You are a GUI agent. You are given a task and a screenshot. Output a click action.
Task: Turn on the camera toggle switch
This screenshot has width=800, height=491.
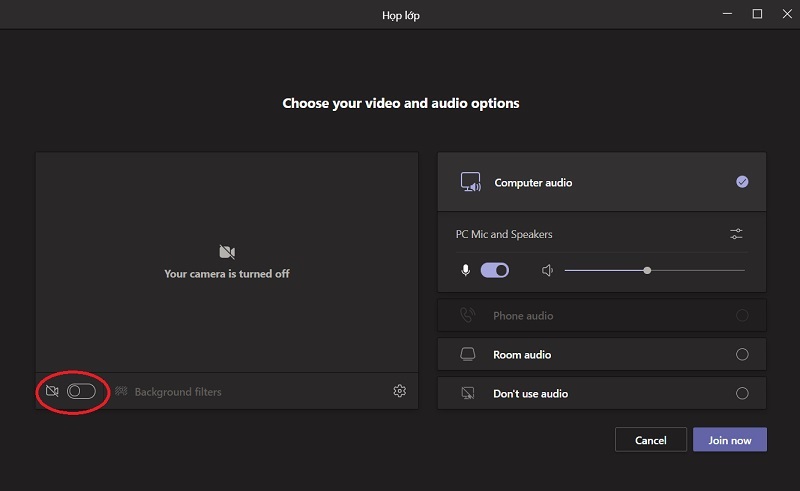coord(81,391)
